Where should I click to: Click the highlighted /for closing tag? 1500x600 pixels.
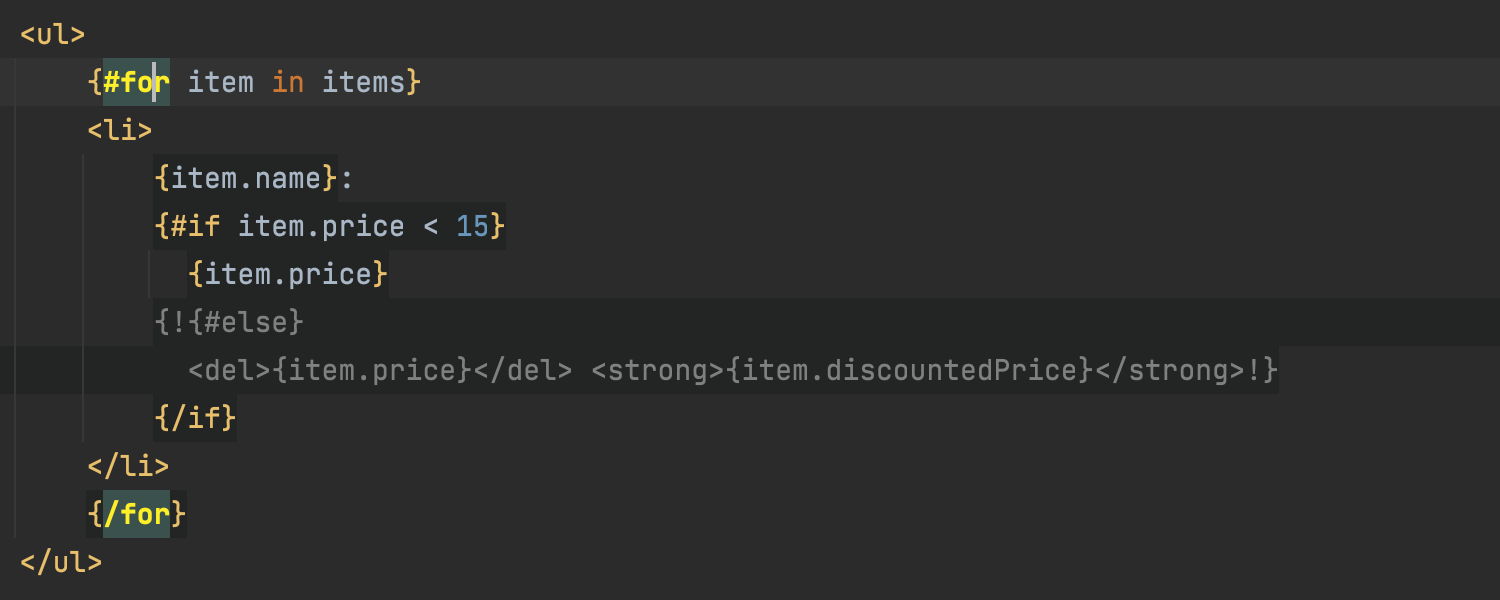(x=136, y=514)
